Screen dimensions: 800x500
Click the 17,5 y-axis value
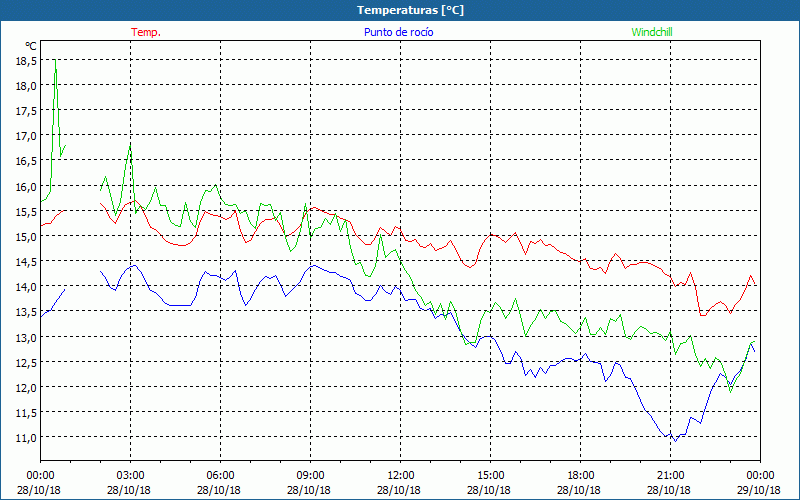pos(27,111)
